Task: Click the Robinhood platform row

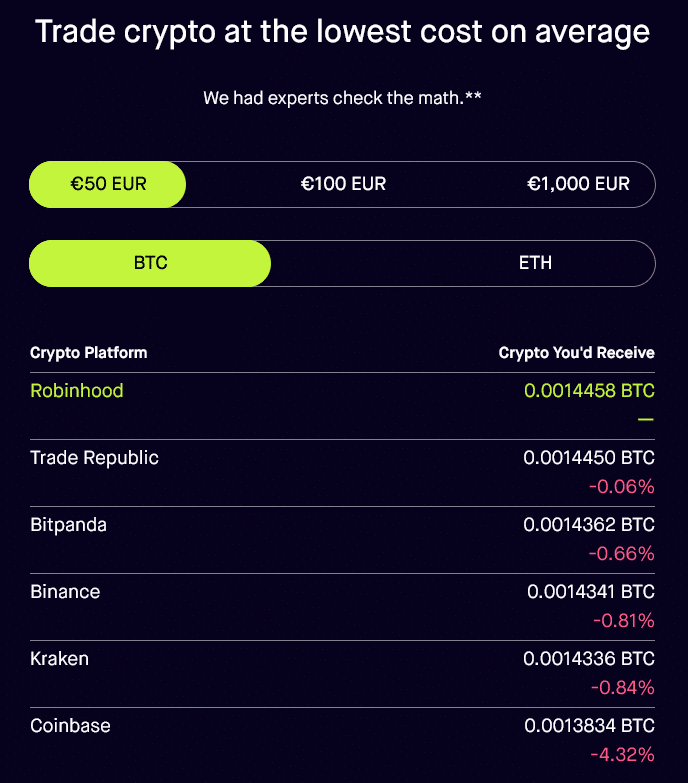Action: pyautogui.click(x=343, y=406)
